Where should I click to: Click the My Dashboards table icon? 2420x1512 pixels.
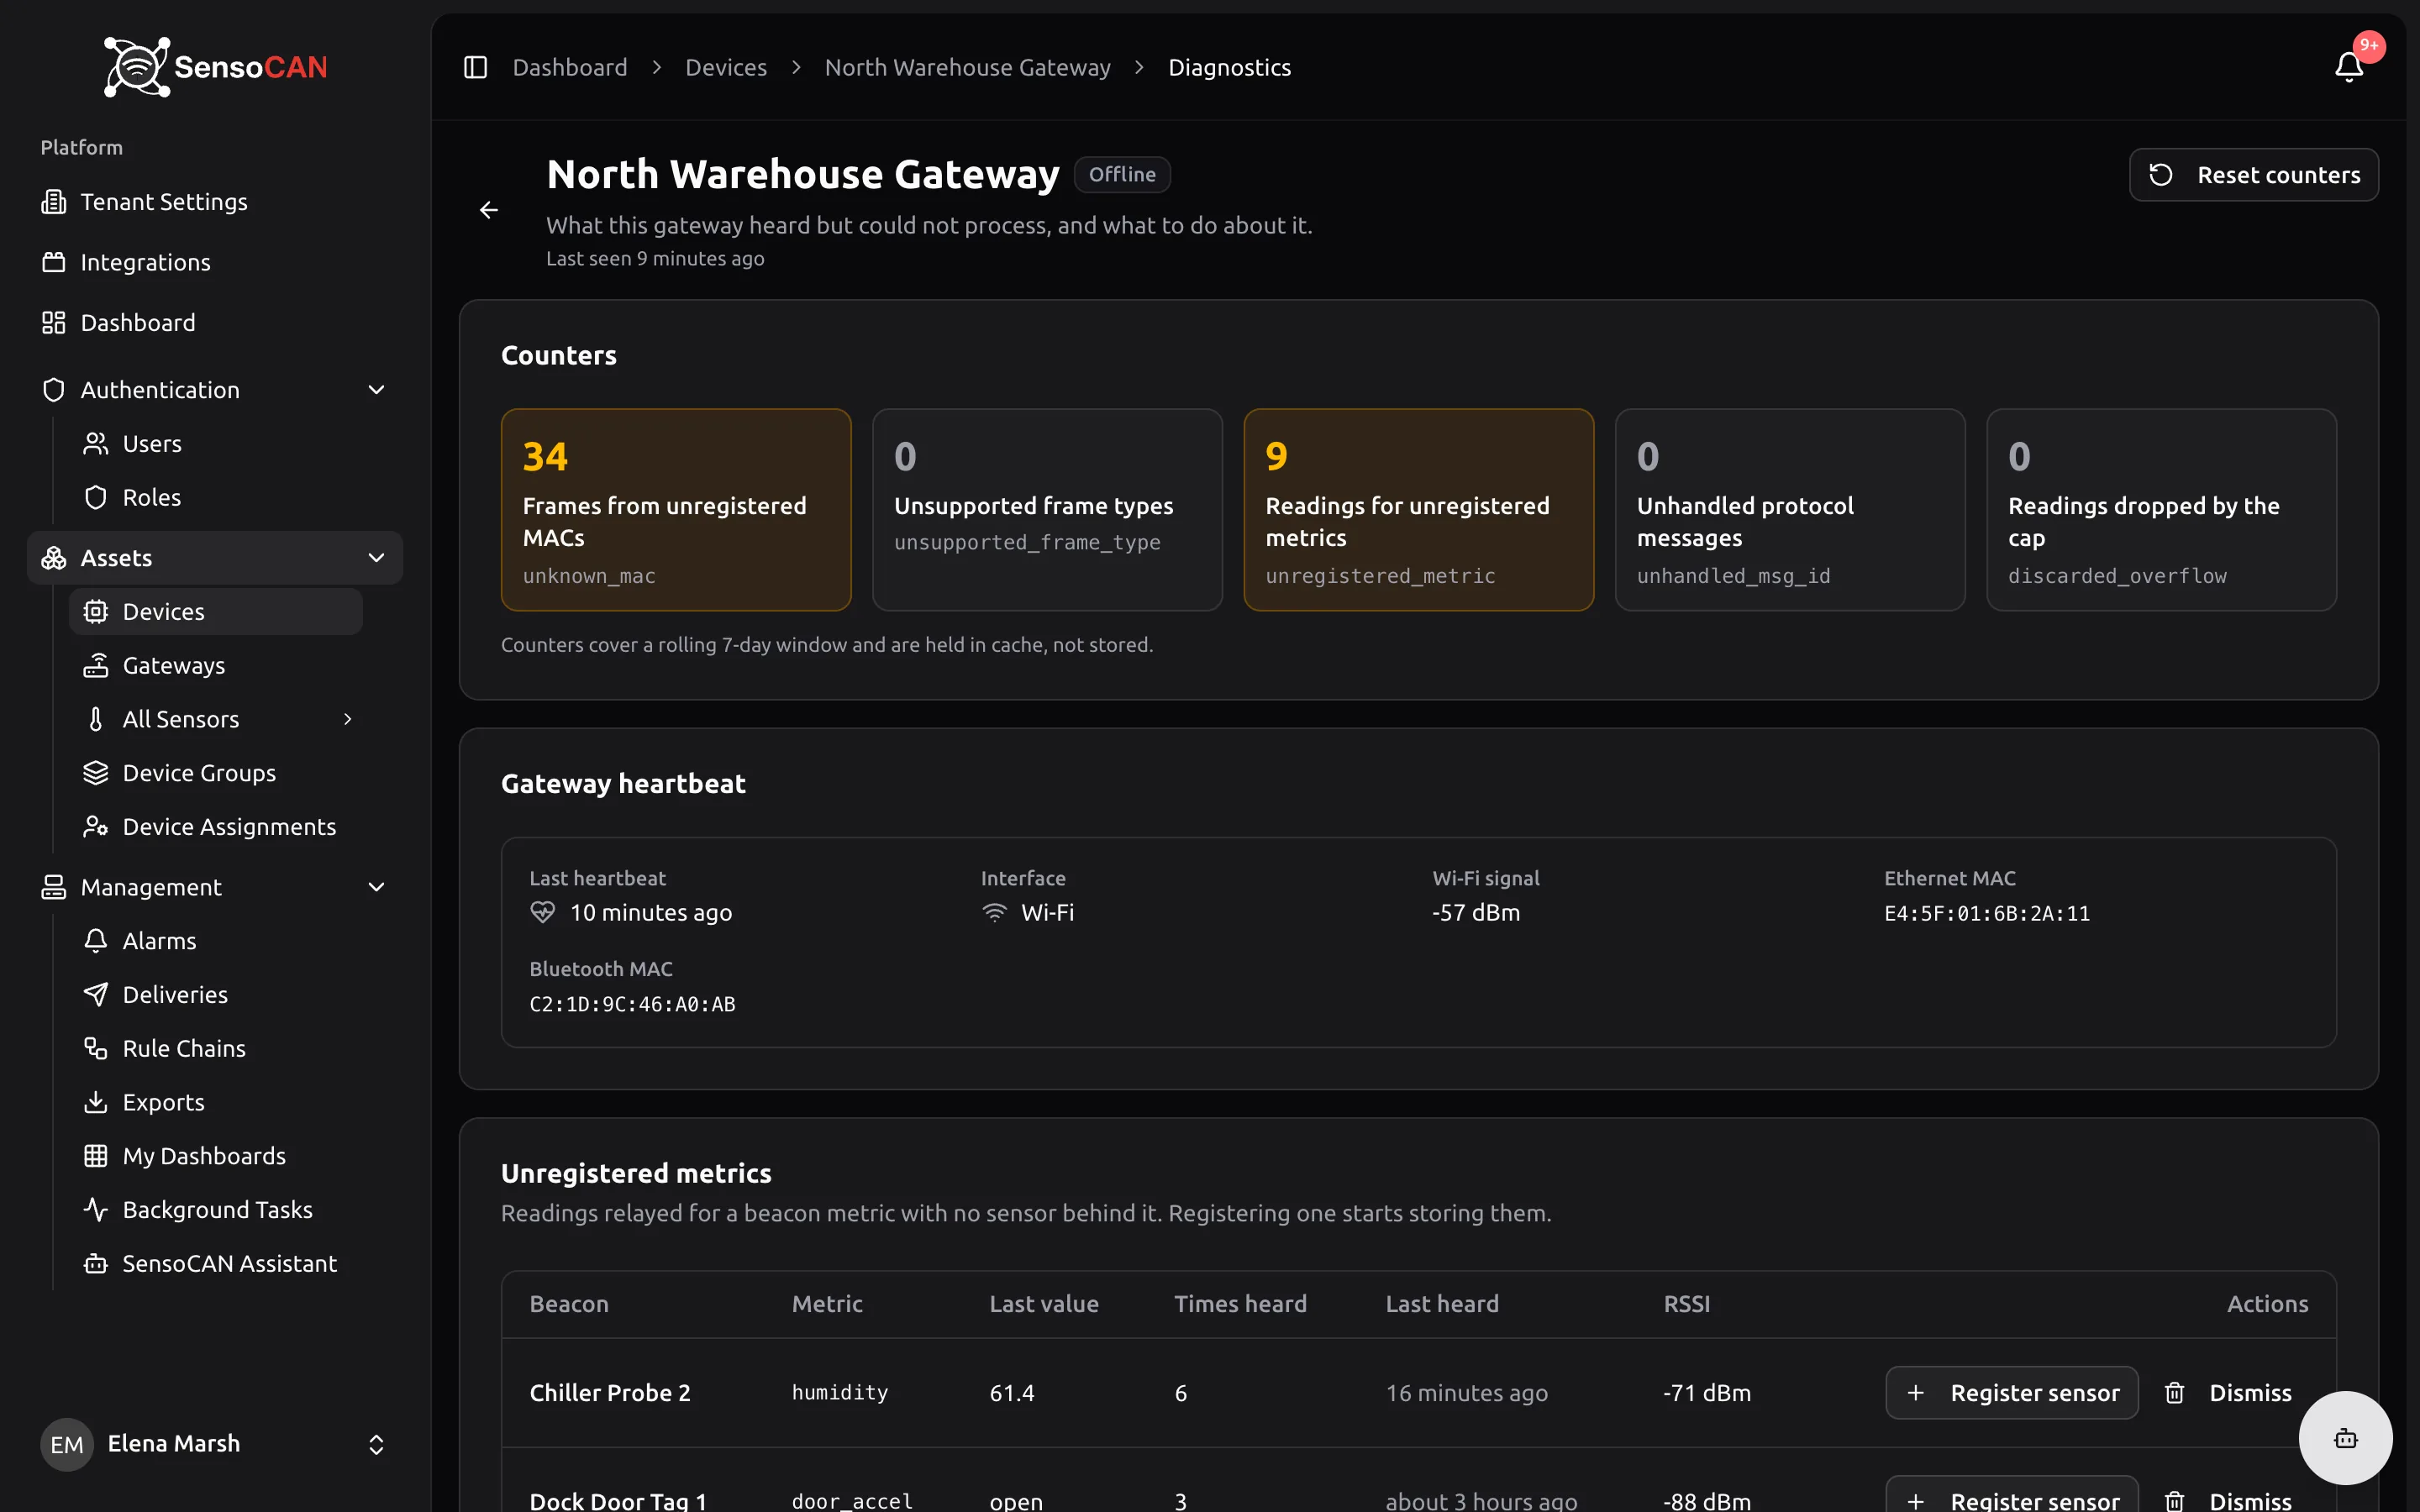pos(96,1156)
